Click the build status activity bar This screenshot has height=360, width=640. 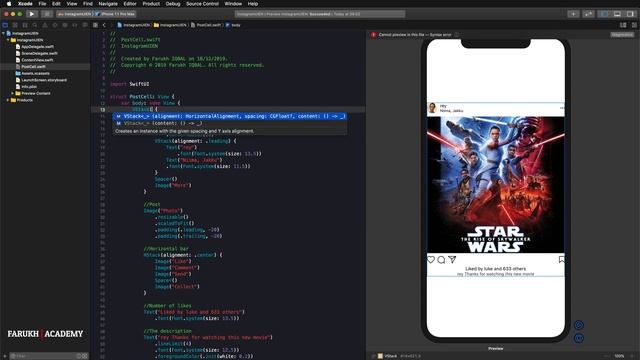tap(320, 14)
